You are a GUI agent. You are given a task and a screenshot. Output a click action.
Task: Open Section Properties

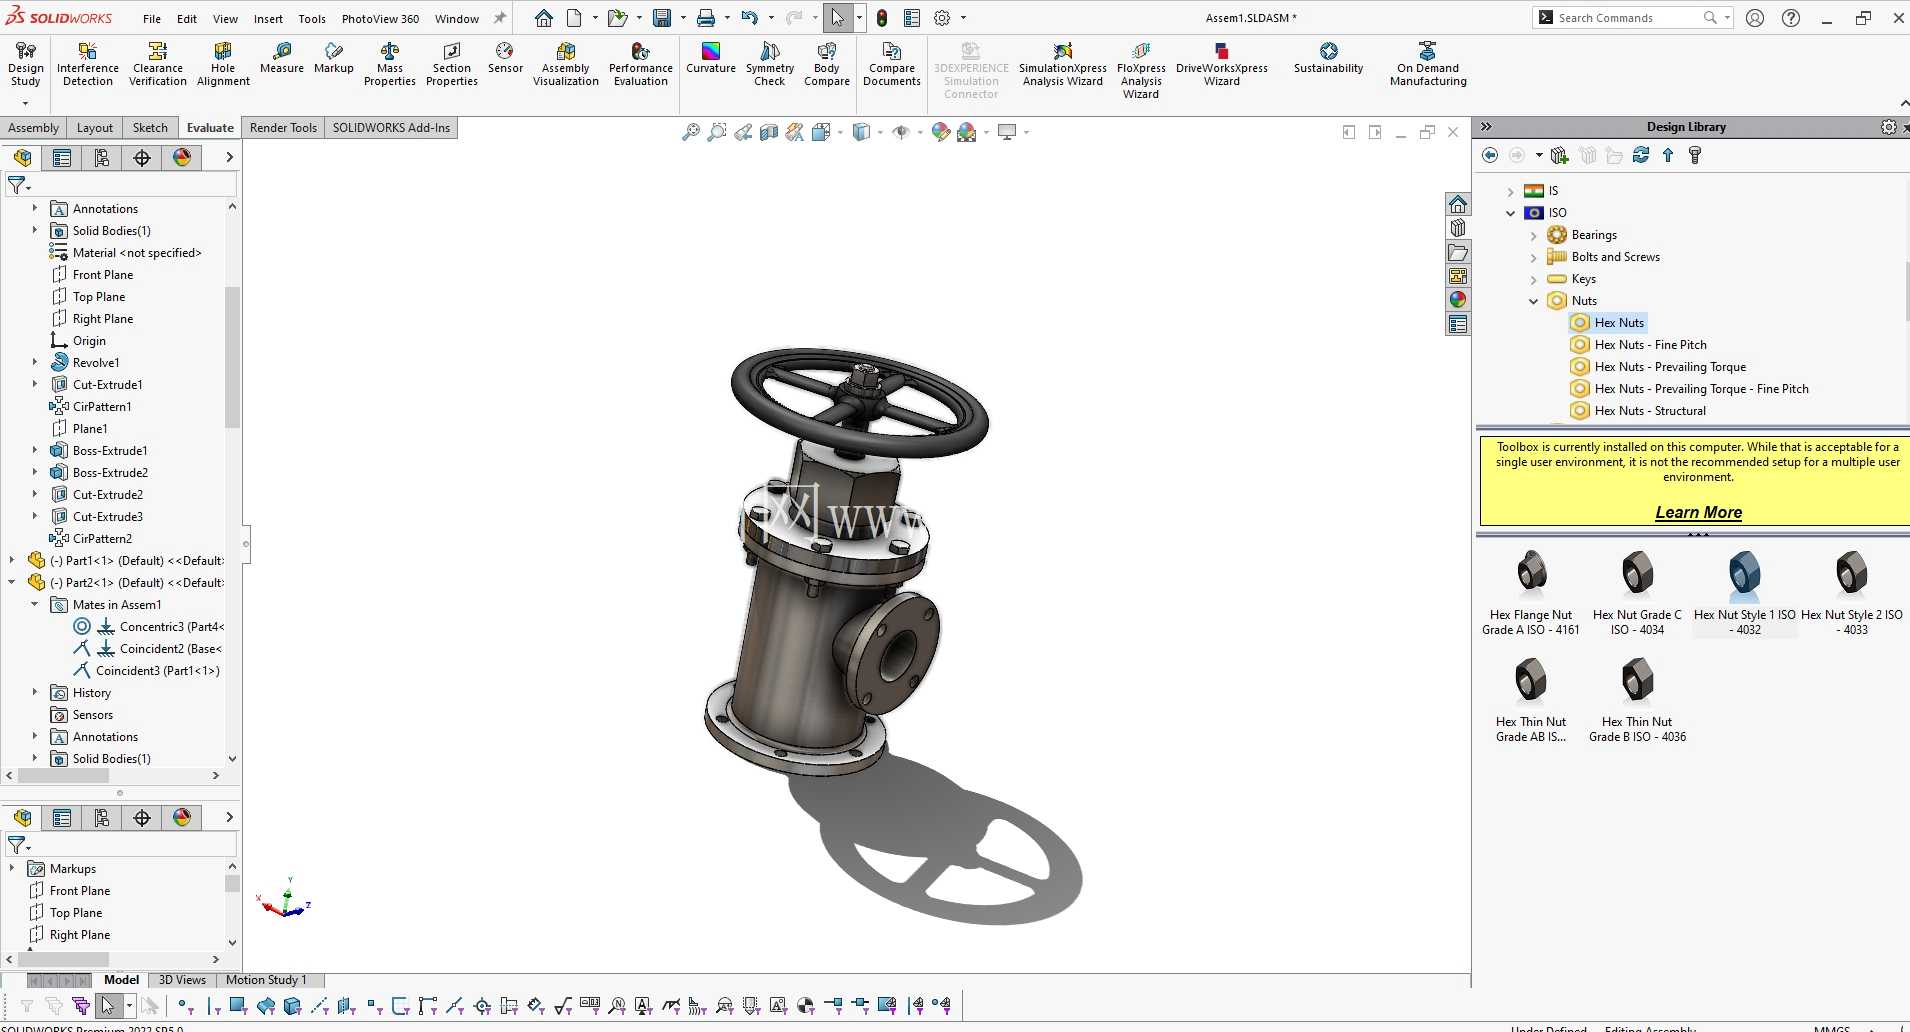click(x=452, y=64)
